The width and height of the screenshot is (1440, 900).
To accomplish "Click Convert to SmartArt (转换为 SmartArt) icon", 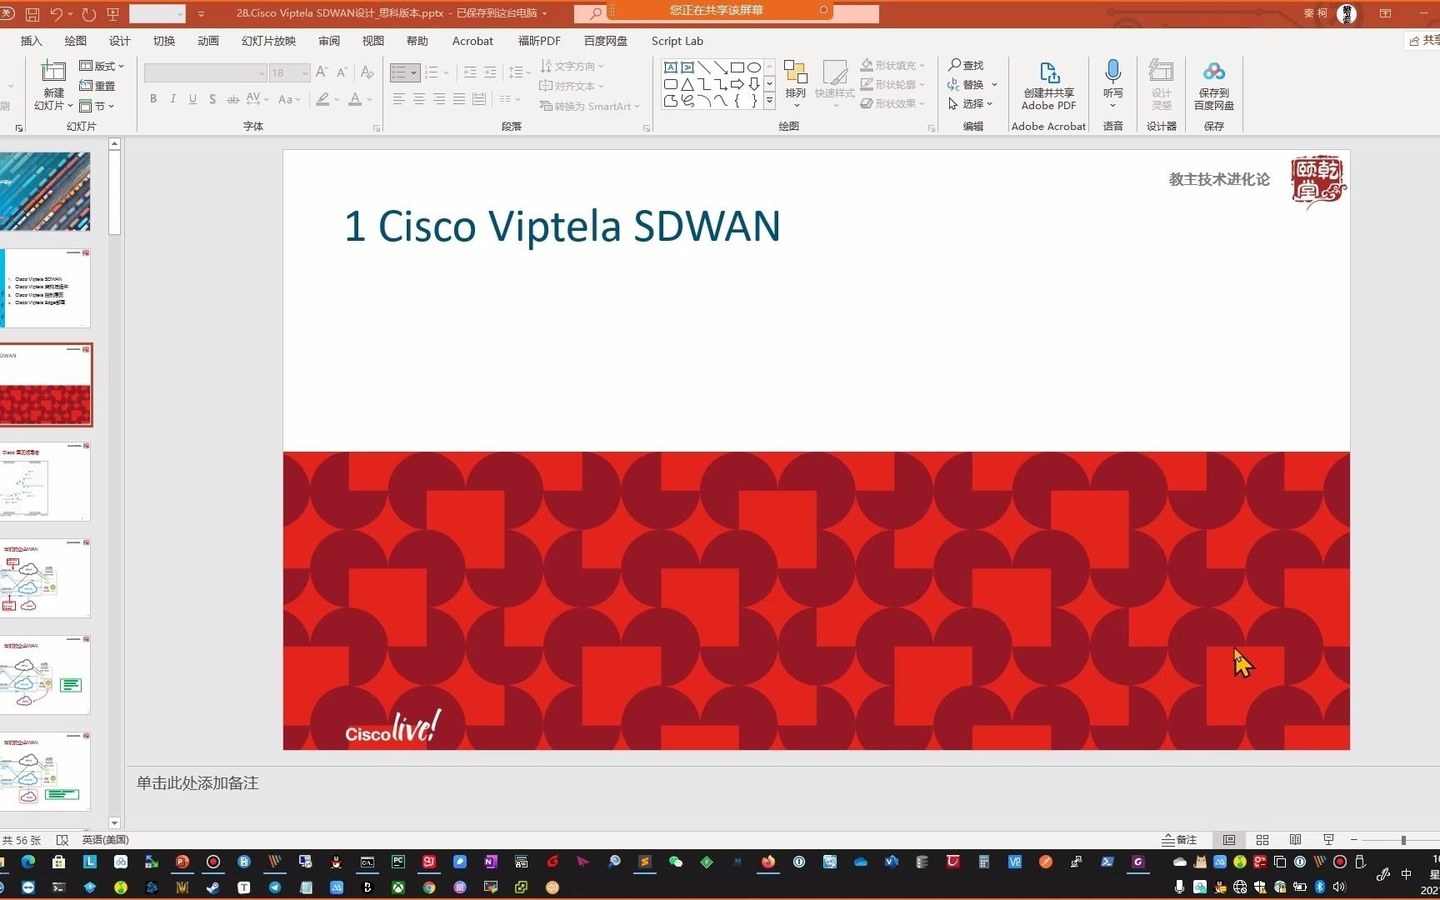I will pos(546,106).
